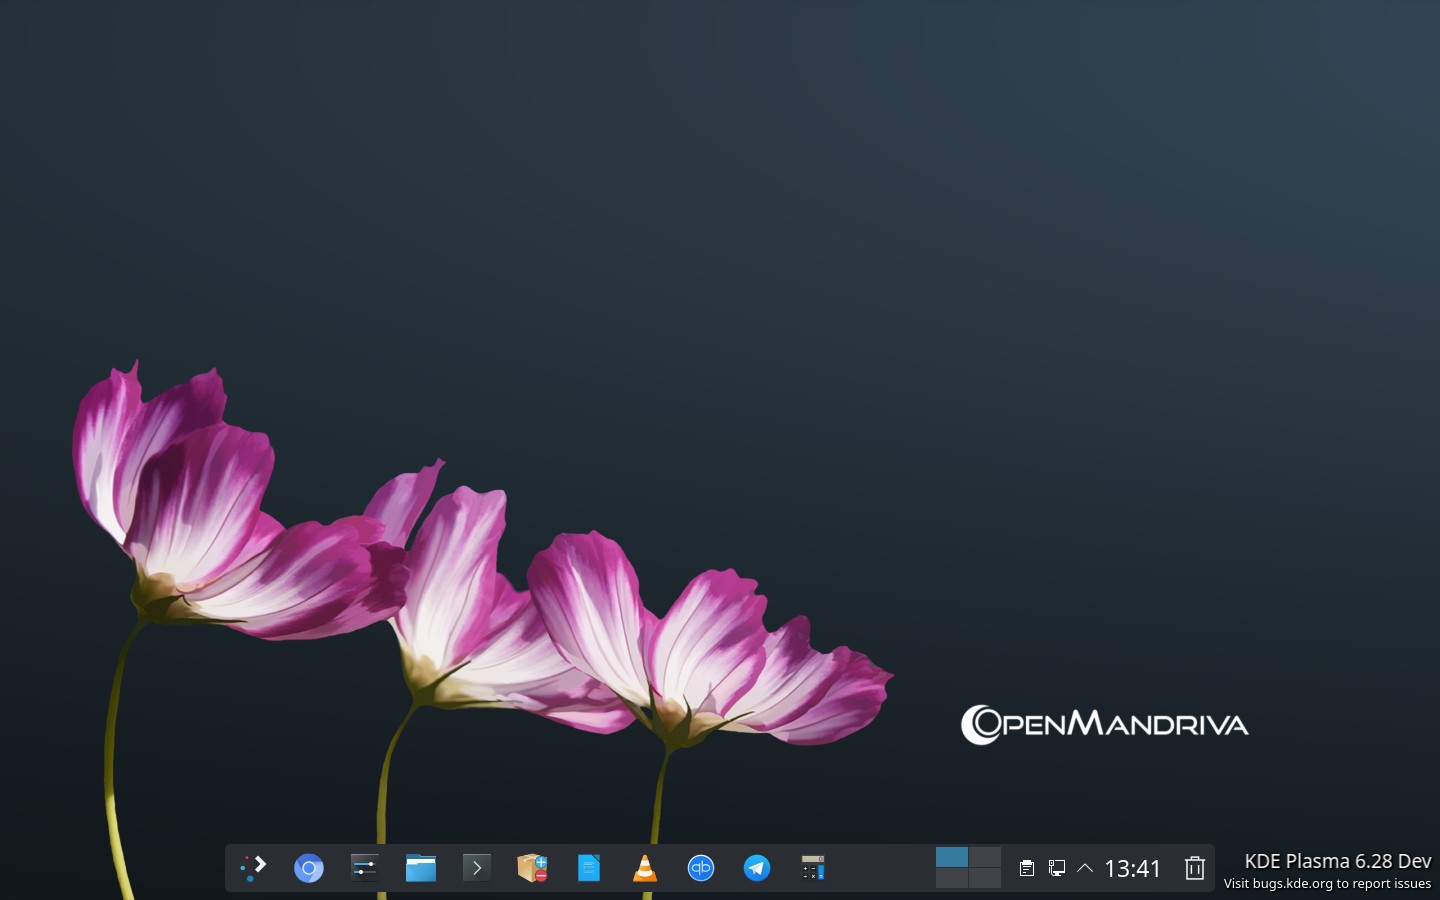Launch the LibreOffice Writer document icon
This screenshot has height=900, width=1440.
click(588, 868)
